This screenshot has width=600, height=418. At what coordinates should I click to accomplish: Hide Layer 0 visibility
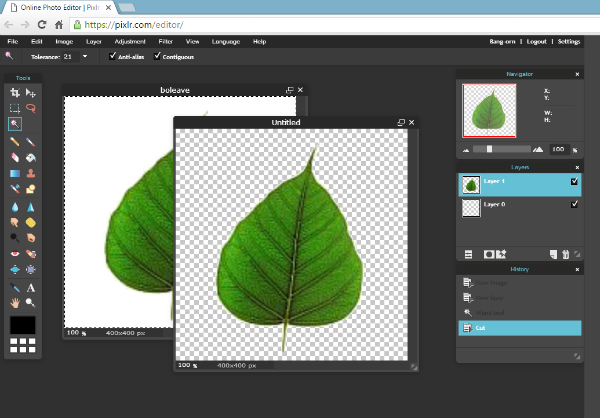coord(574,204)
